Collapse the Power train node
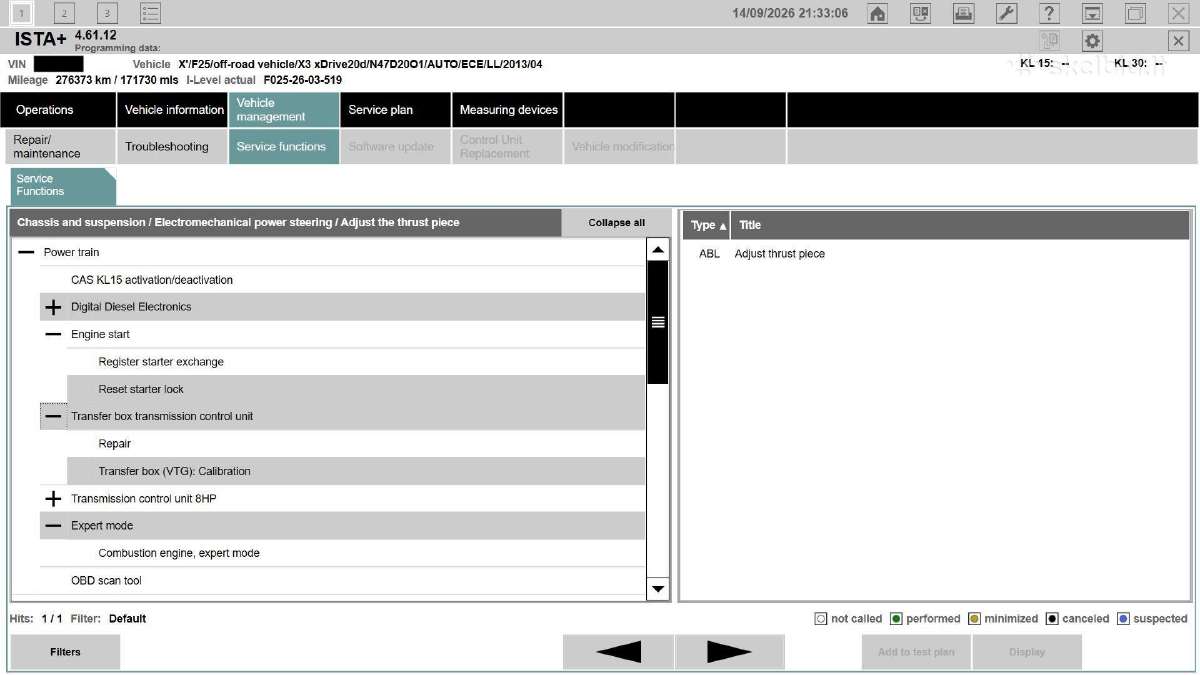This screenshot has width=1200, height=675. [26, 252]
